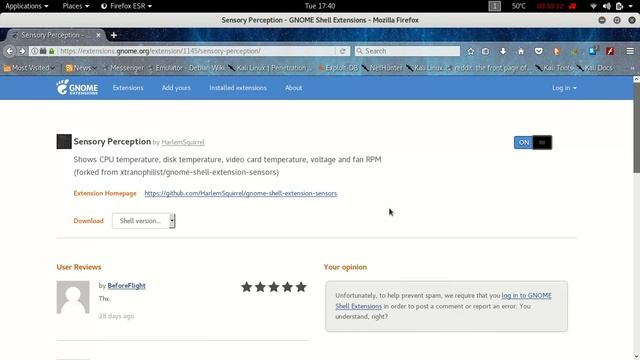The width and height of the screenshot is (640, 360).
Task: Close the Sensory Perception browser tab
Action: 98,35
